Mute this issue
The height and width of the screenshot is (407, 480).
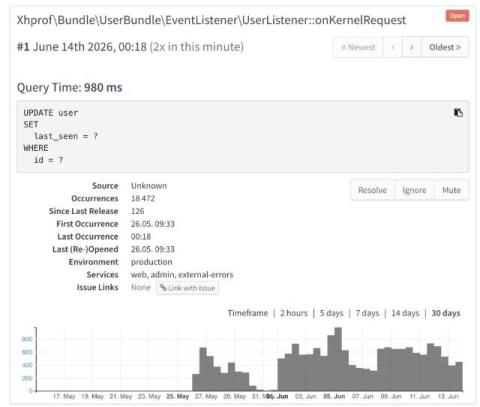pos(452,190)
